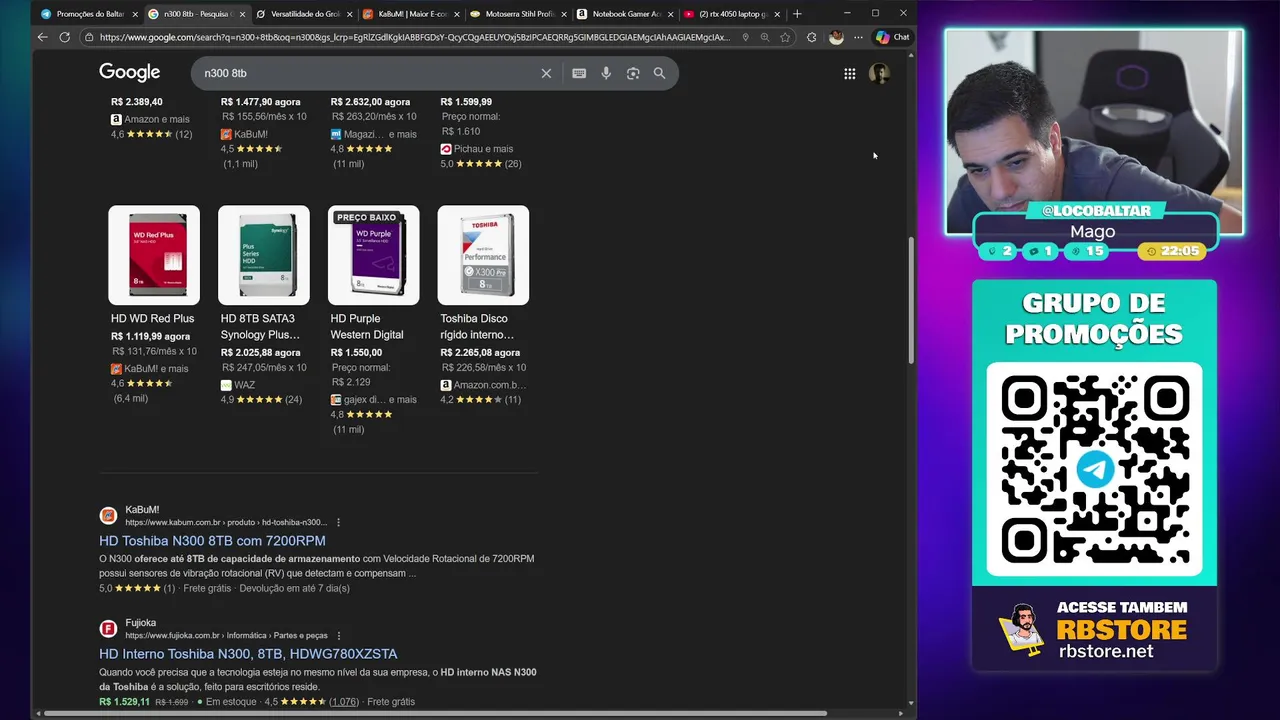
Task: Click the site info lock icon in address bar
Action: tap(89, 37)
